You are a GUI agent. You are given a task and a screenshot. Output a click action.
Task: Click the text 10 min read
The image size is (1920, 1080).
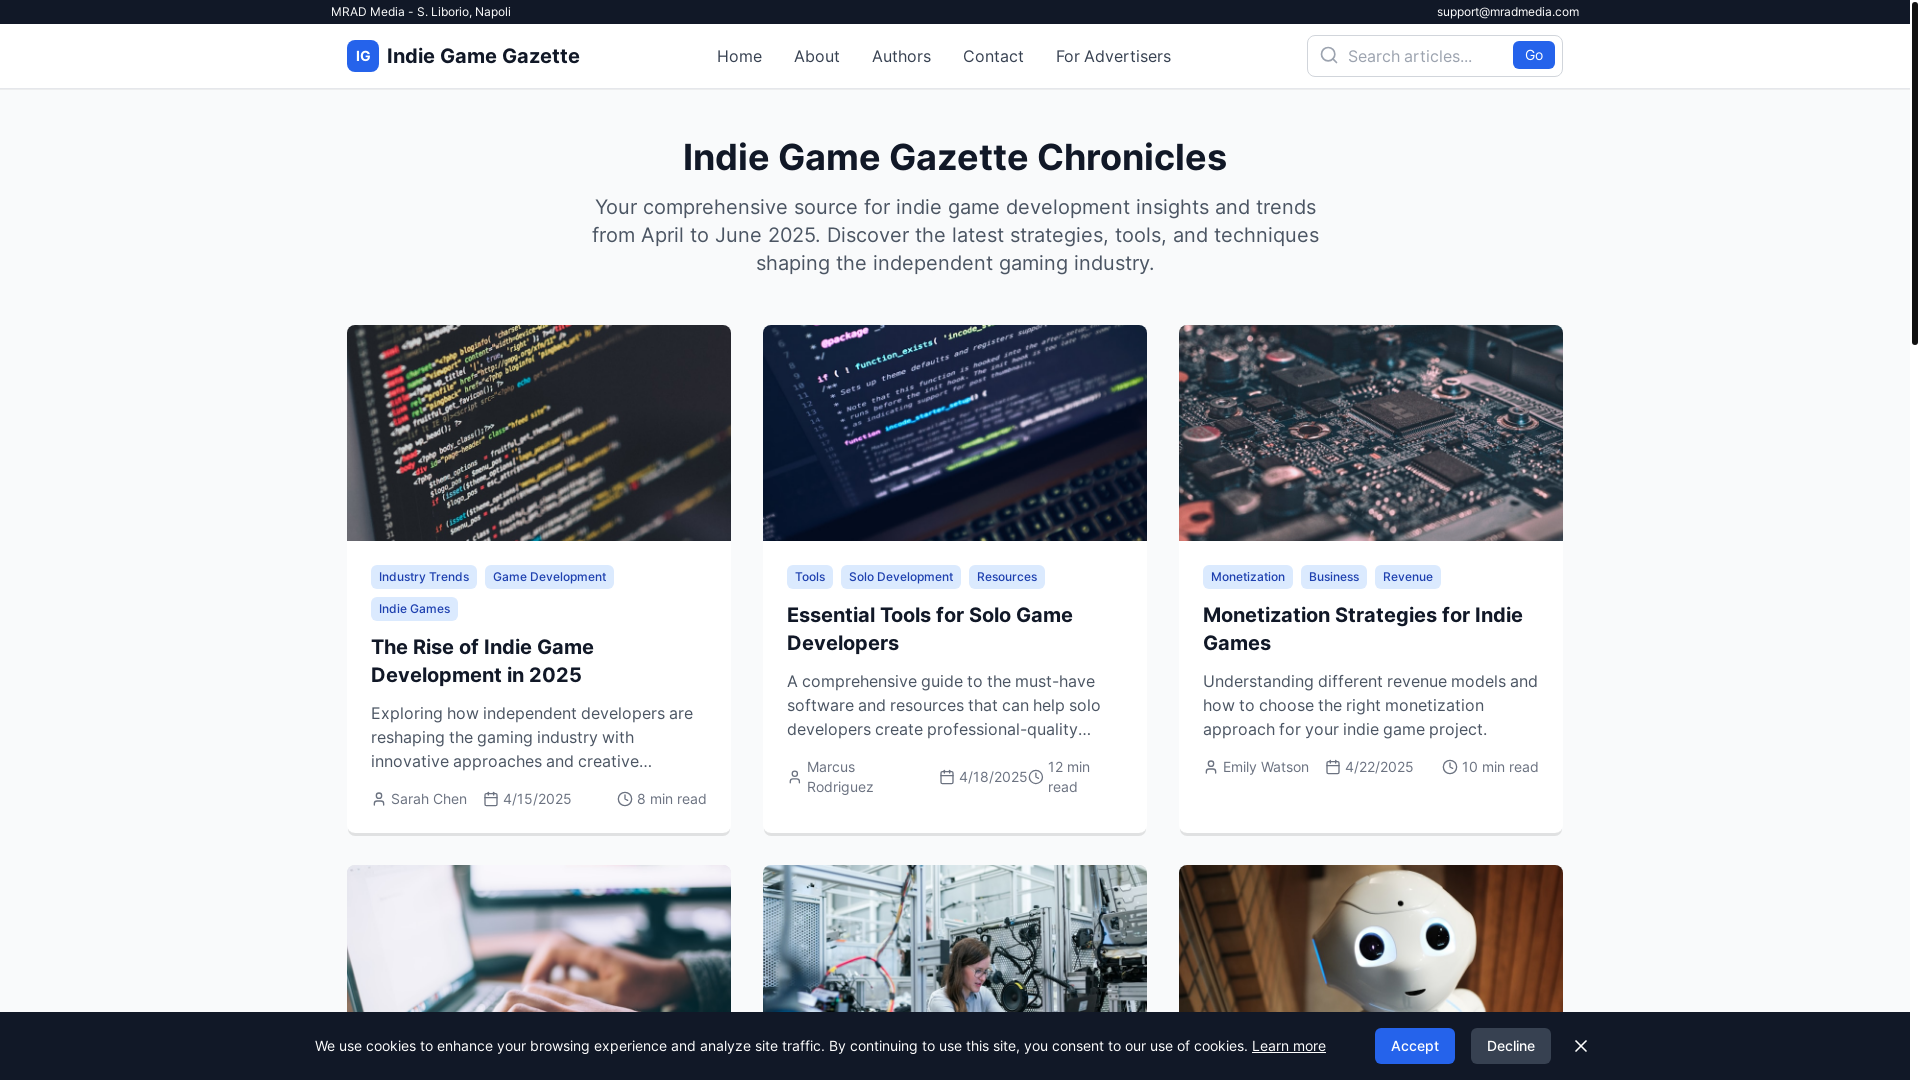coord(1500,767)
